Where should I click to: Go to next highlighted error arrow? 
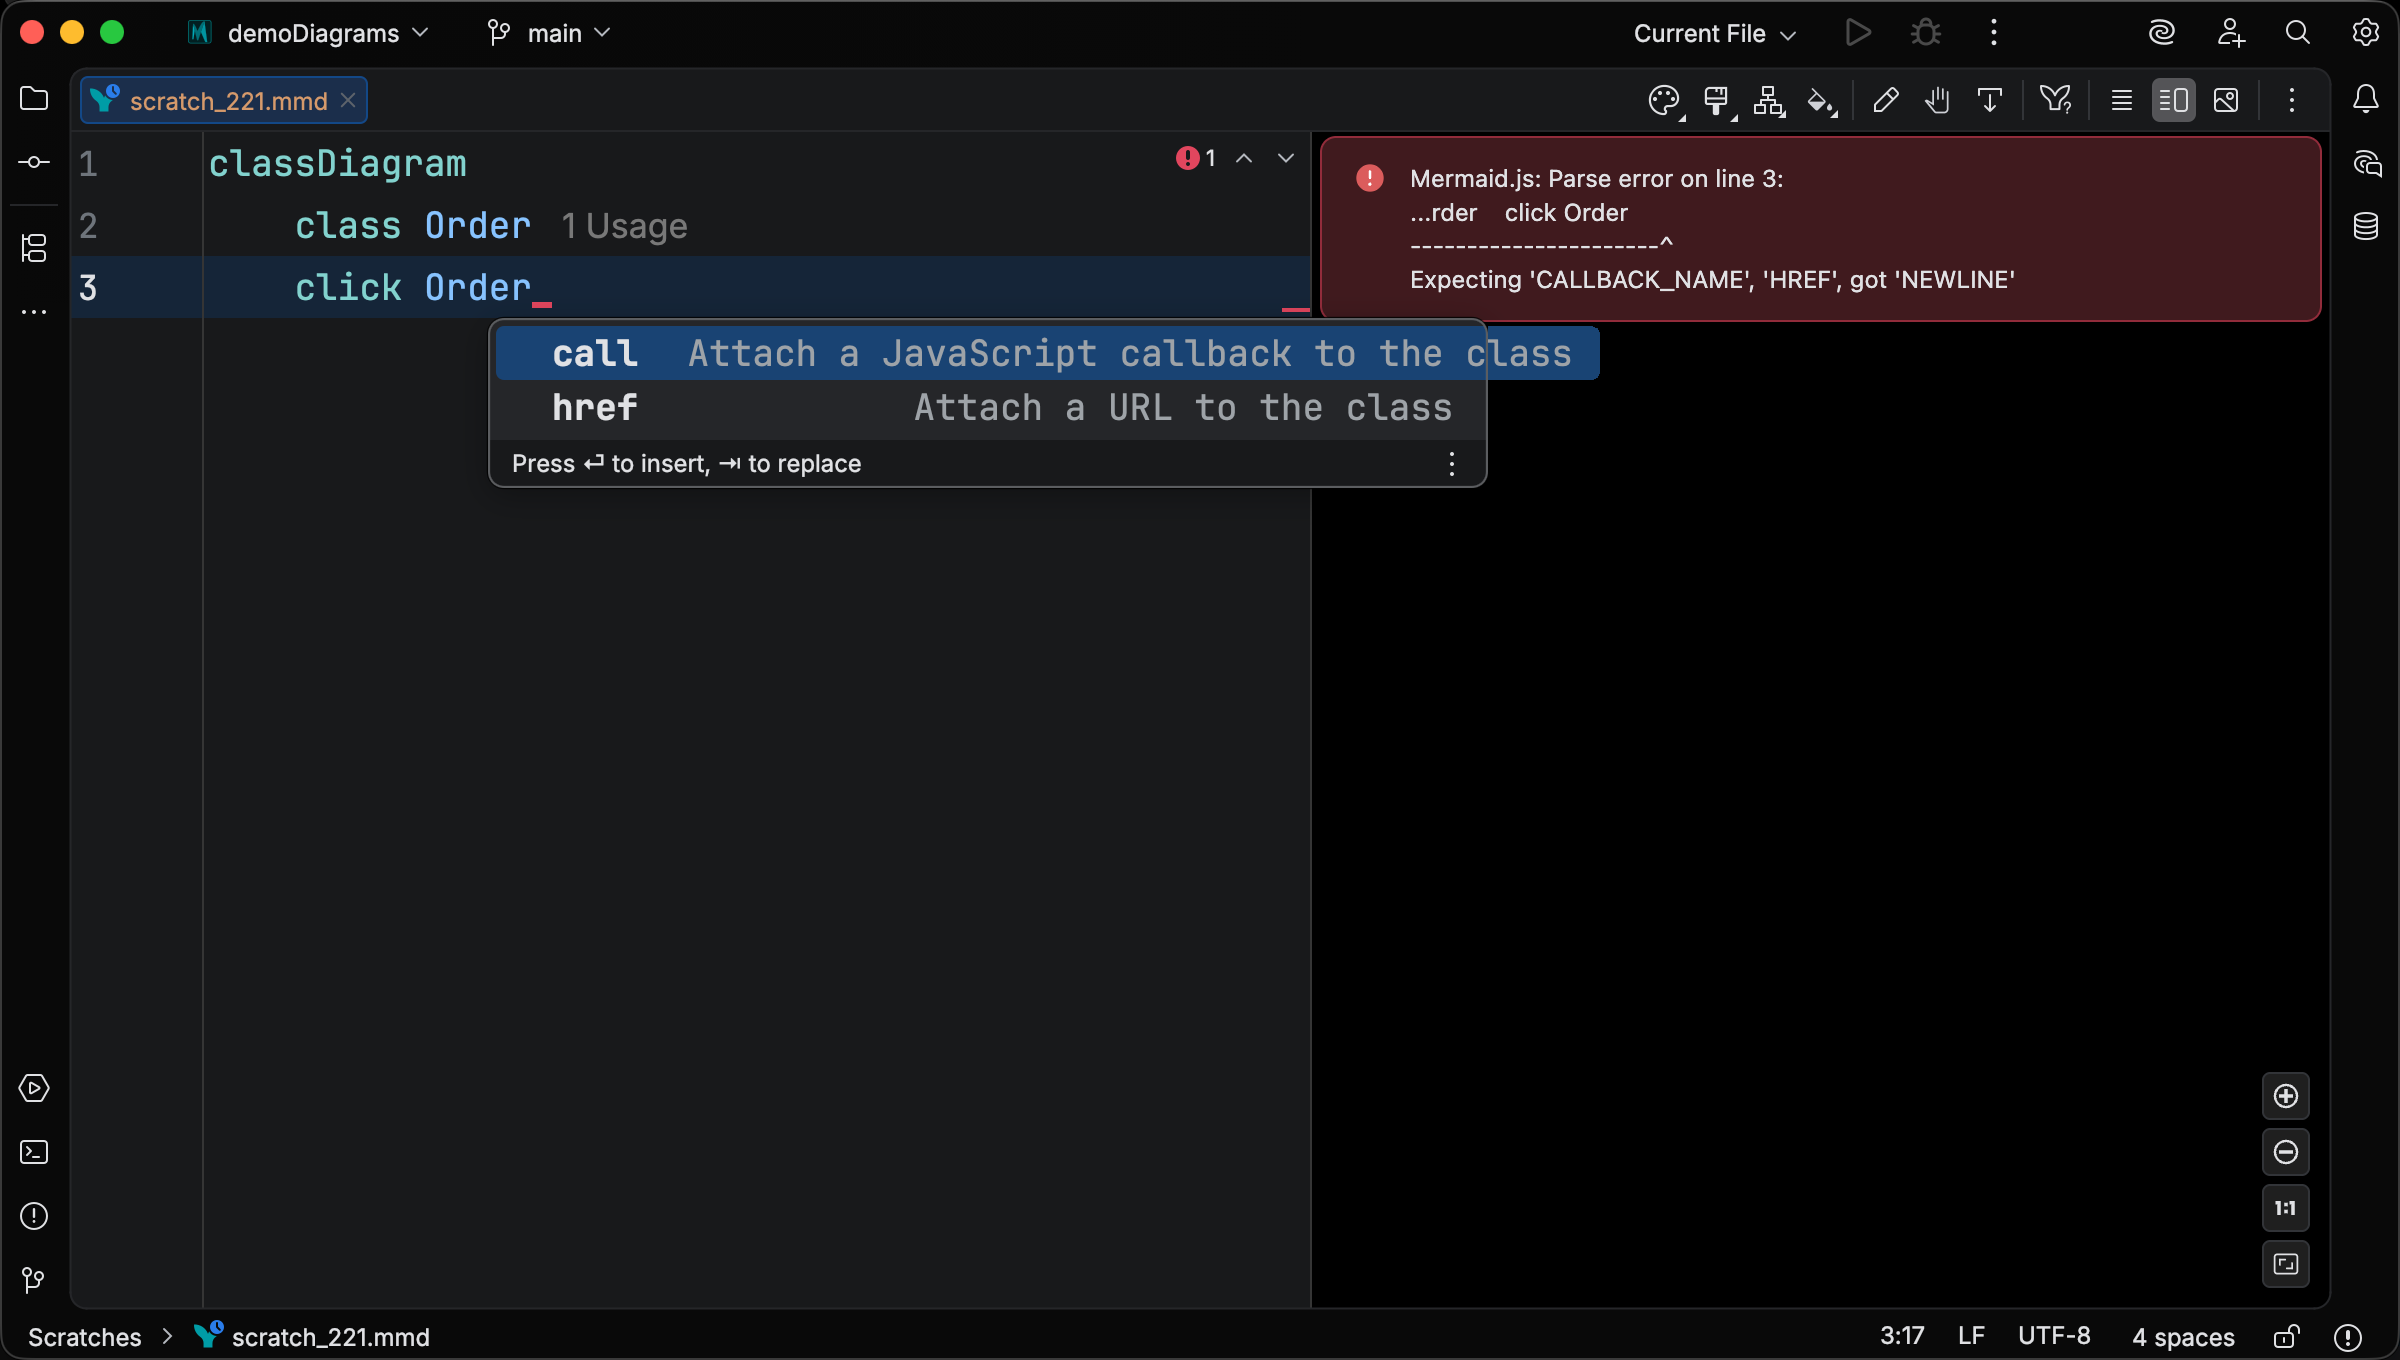pyautogui.click(x=1286, y=158)
